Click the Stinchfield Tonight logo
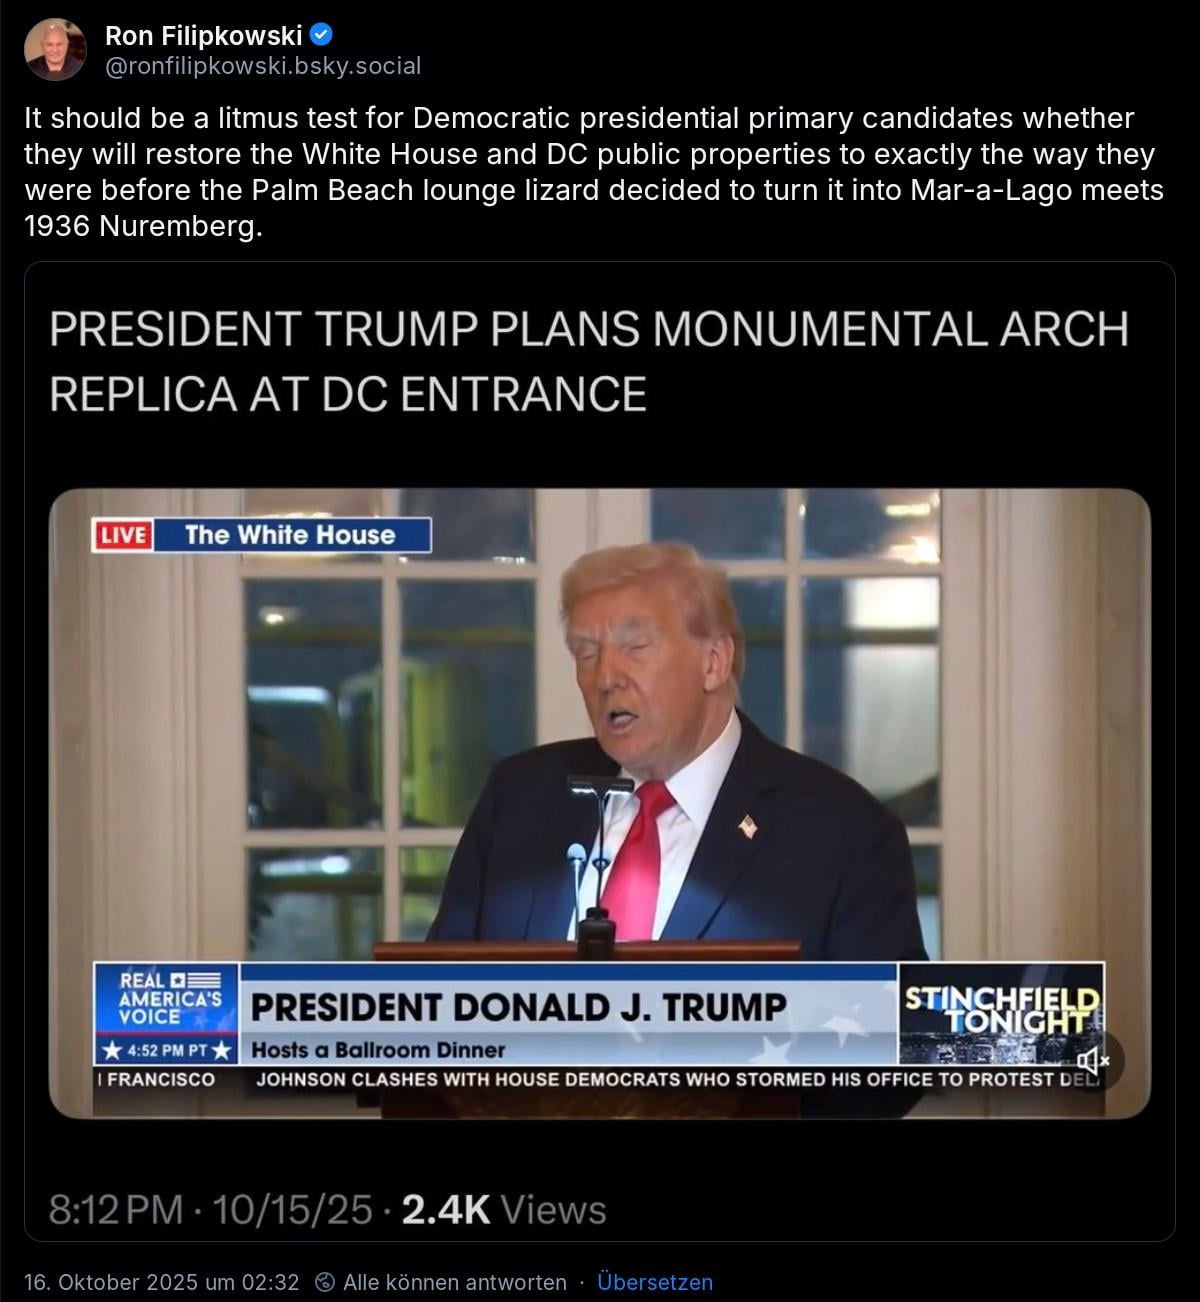 [1002, 1012]
